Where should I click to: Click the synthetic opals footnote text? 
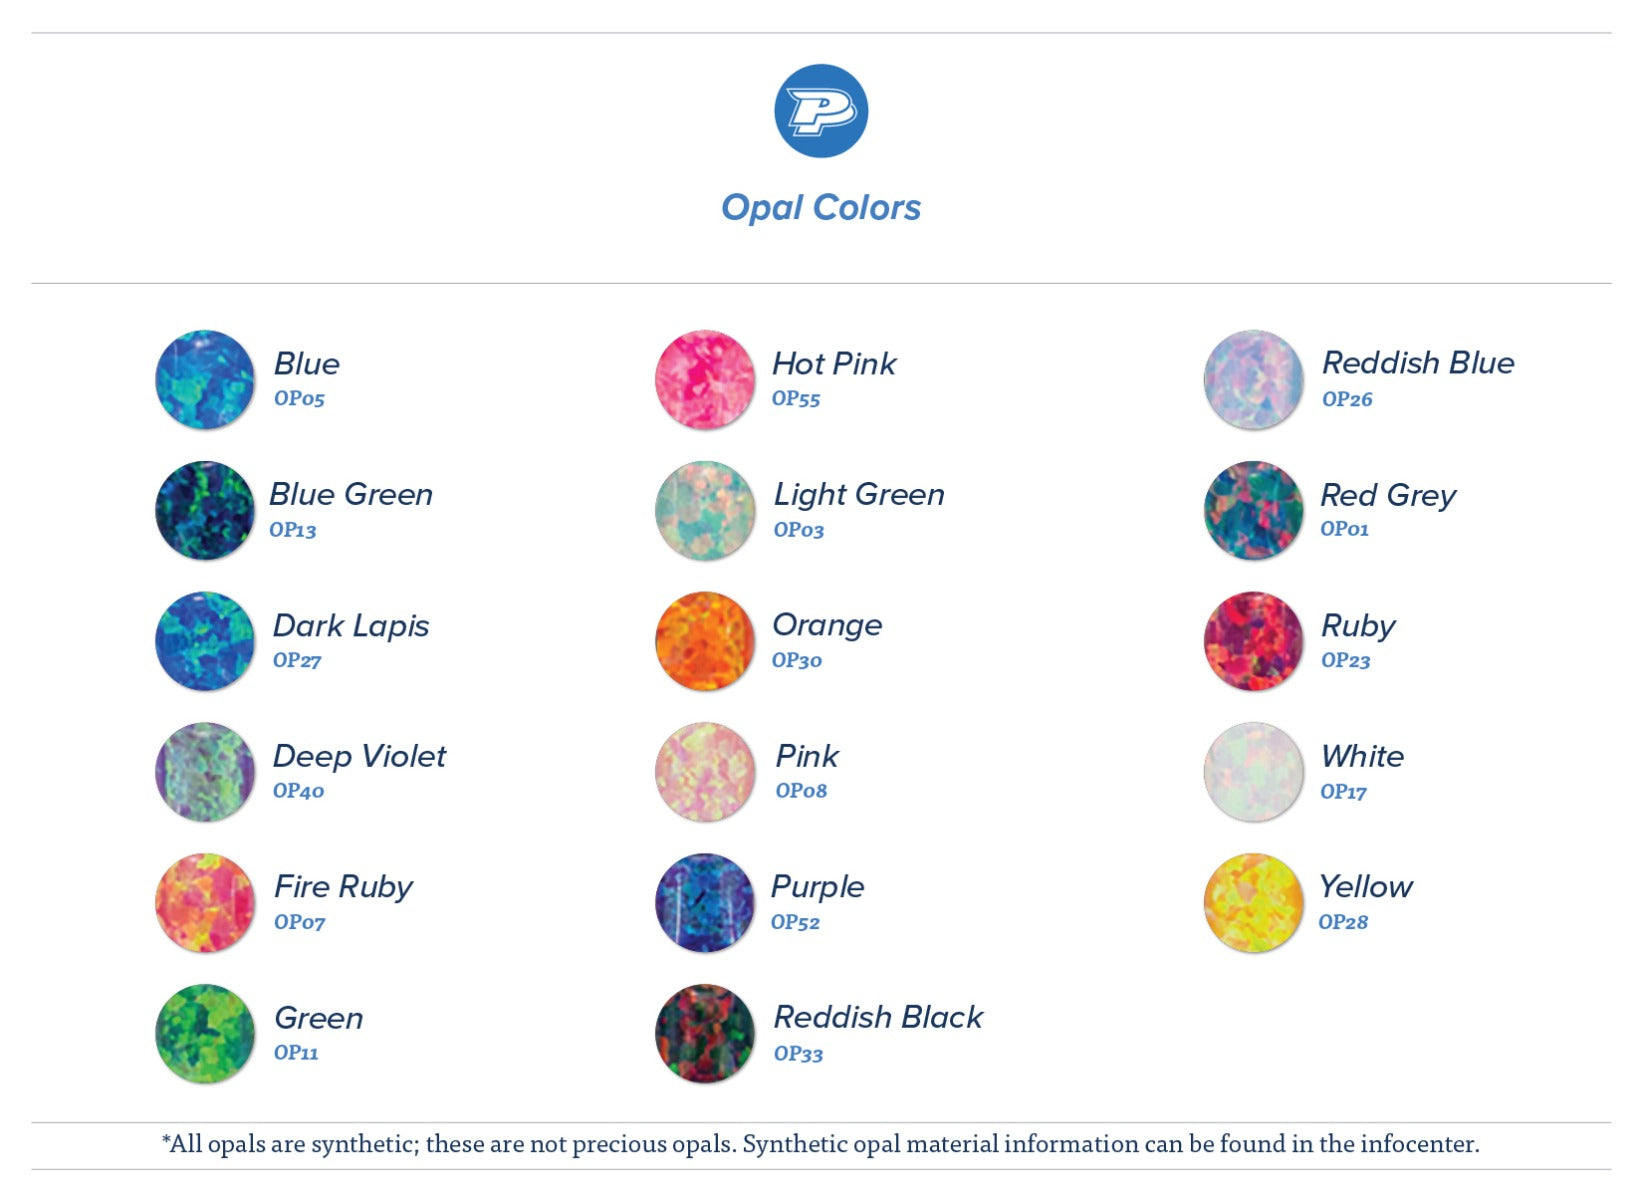821,1144
